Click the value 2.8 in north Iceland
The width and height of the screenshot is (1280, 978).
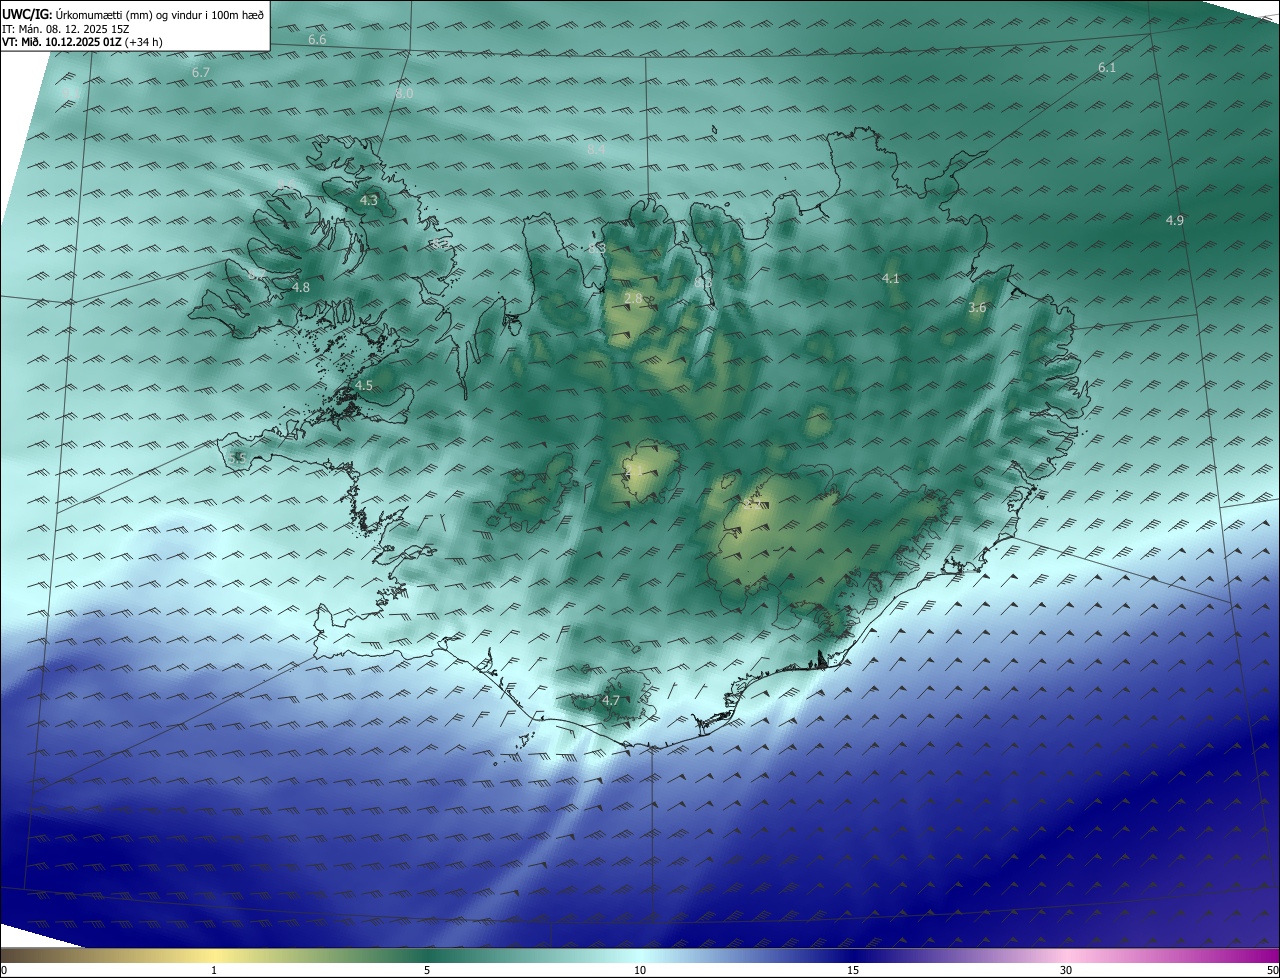click(x=633, y=299)
